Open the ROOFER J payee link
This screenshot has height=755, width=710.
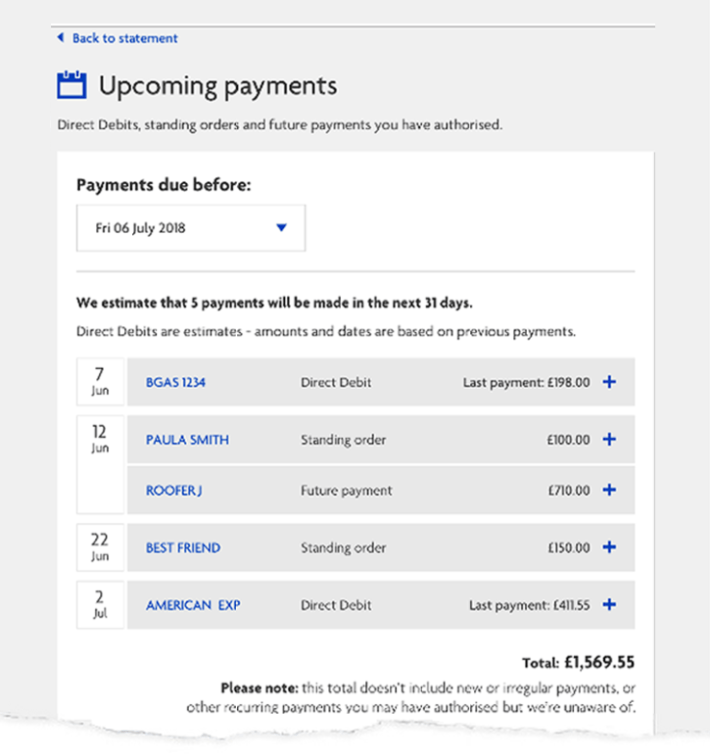[174, 490]
